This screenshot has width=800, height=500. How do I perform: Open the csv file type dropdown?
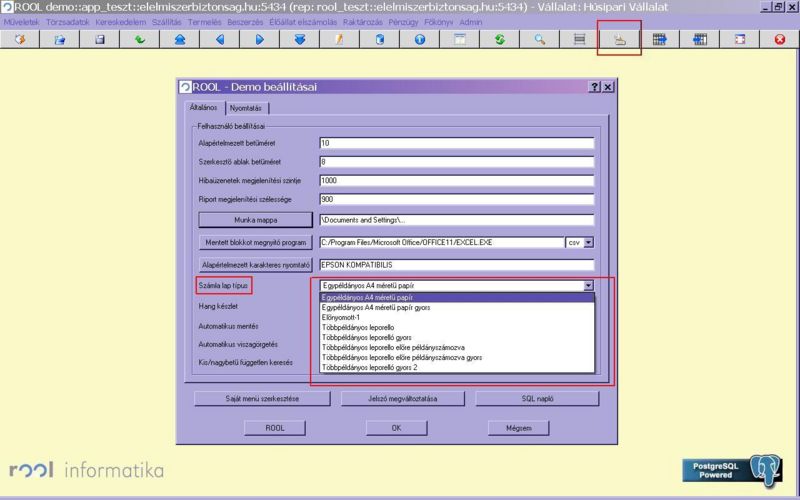588,242
